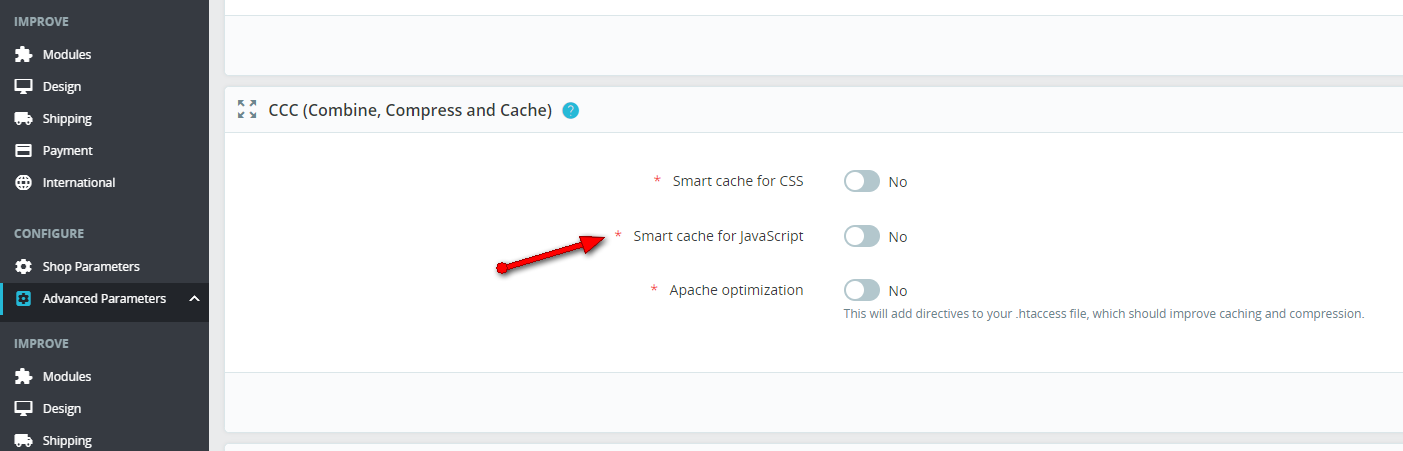This screenshot has width=1403, height=451.
Task: Open the CCC help question mark icon
Action: [570, 110]
